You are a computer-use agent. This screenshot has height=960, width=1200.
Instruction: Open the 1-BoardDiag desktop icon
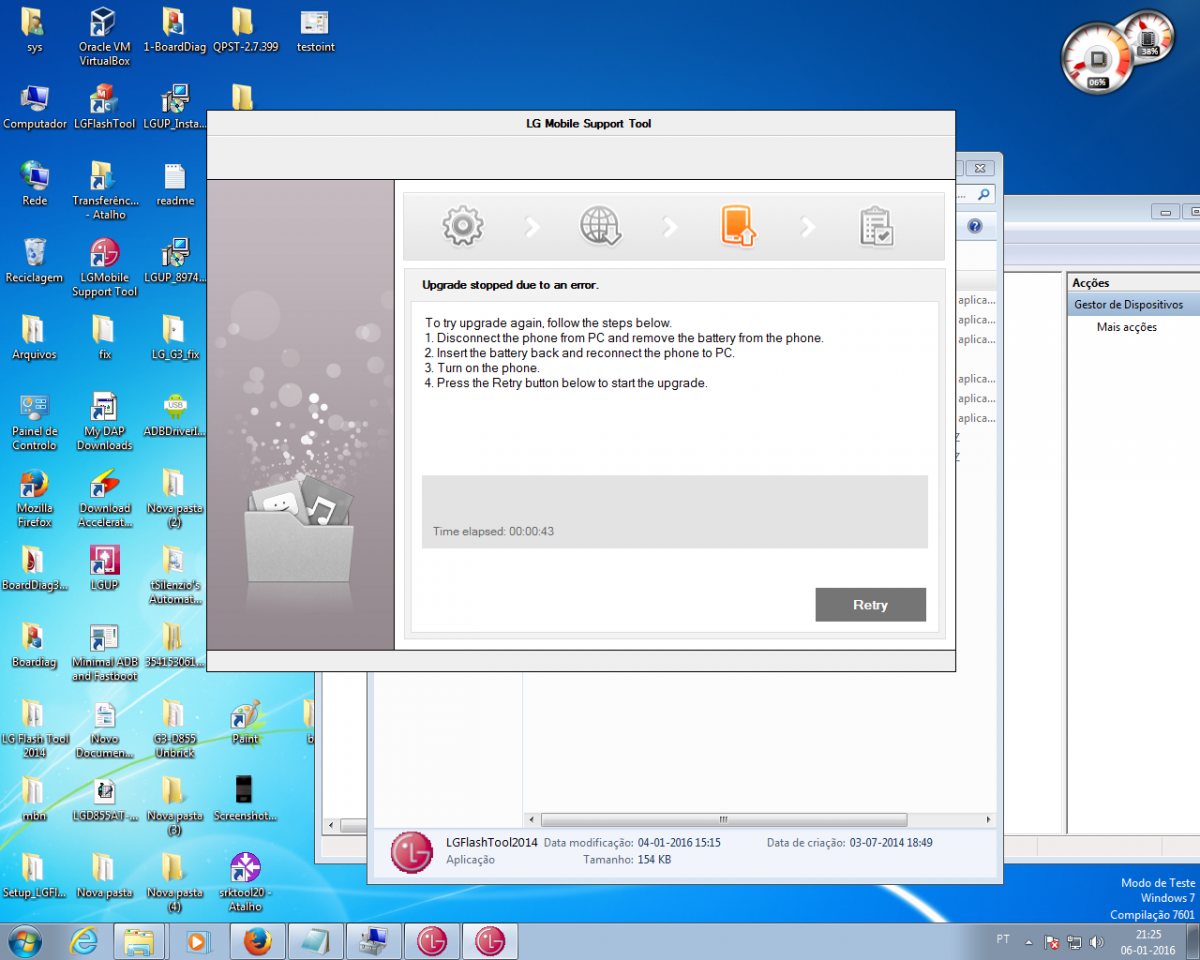click(x=174, y=30)
